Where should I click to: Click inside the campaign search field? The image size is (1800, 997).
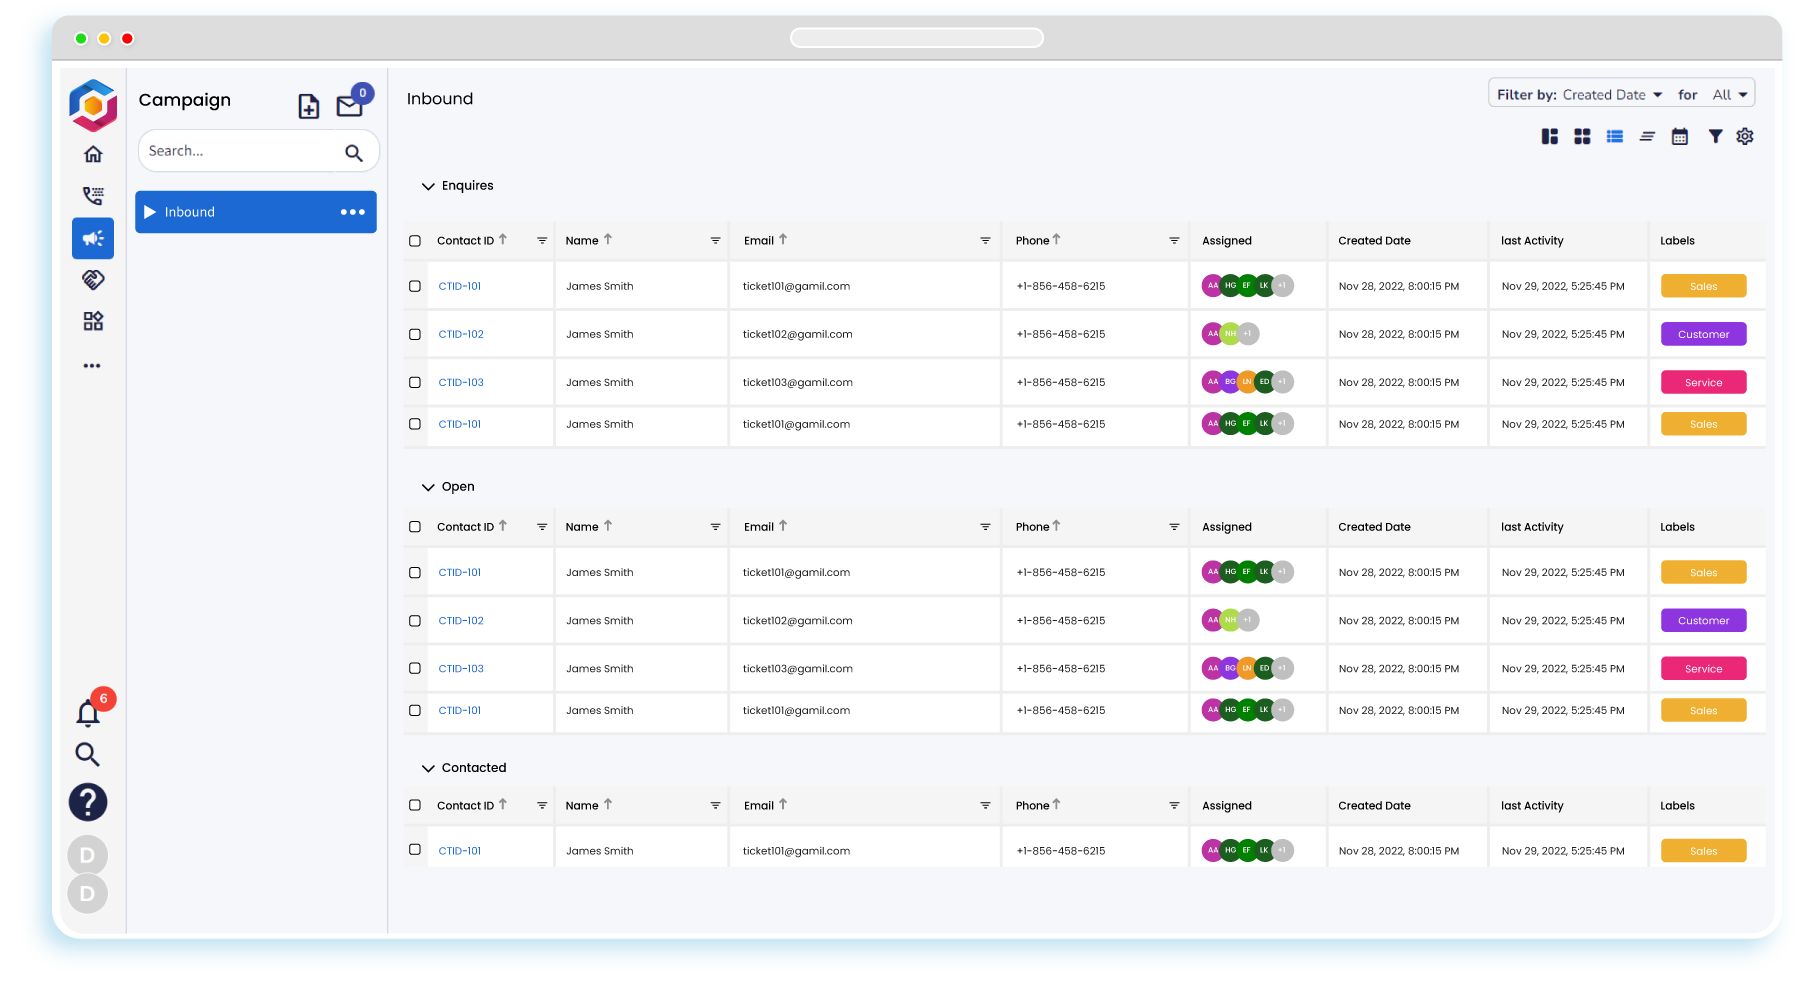(240, 150)
